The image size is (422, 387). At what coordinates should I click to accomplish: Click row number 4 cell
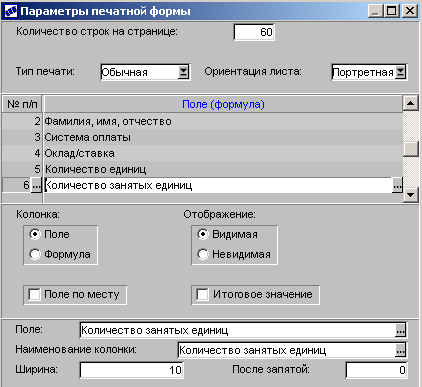click(x=22, y=153)
